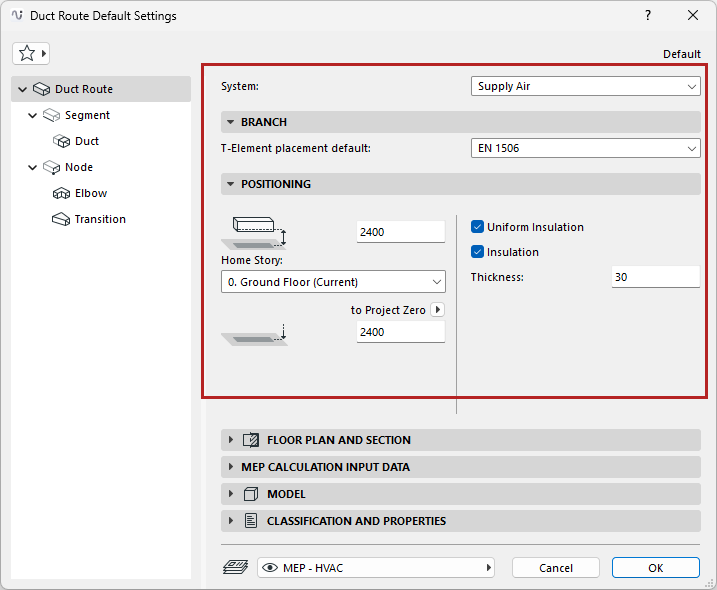The image size is (717, 590).
Task: Click the Thickness label
Action: tap(497, 277)
